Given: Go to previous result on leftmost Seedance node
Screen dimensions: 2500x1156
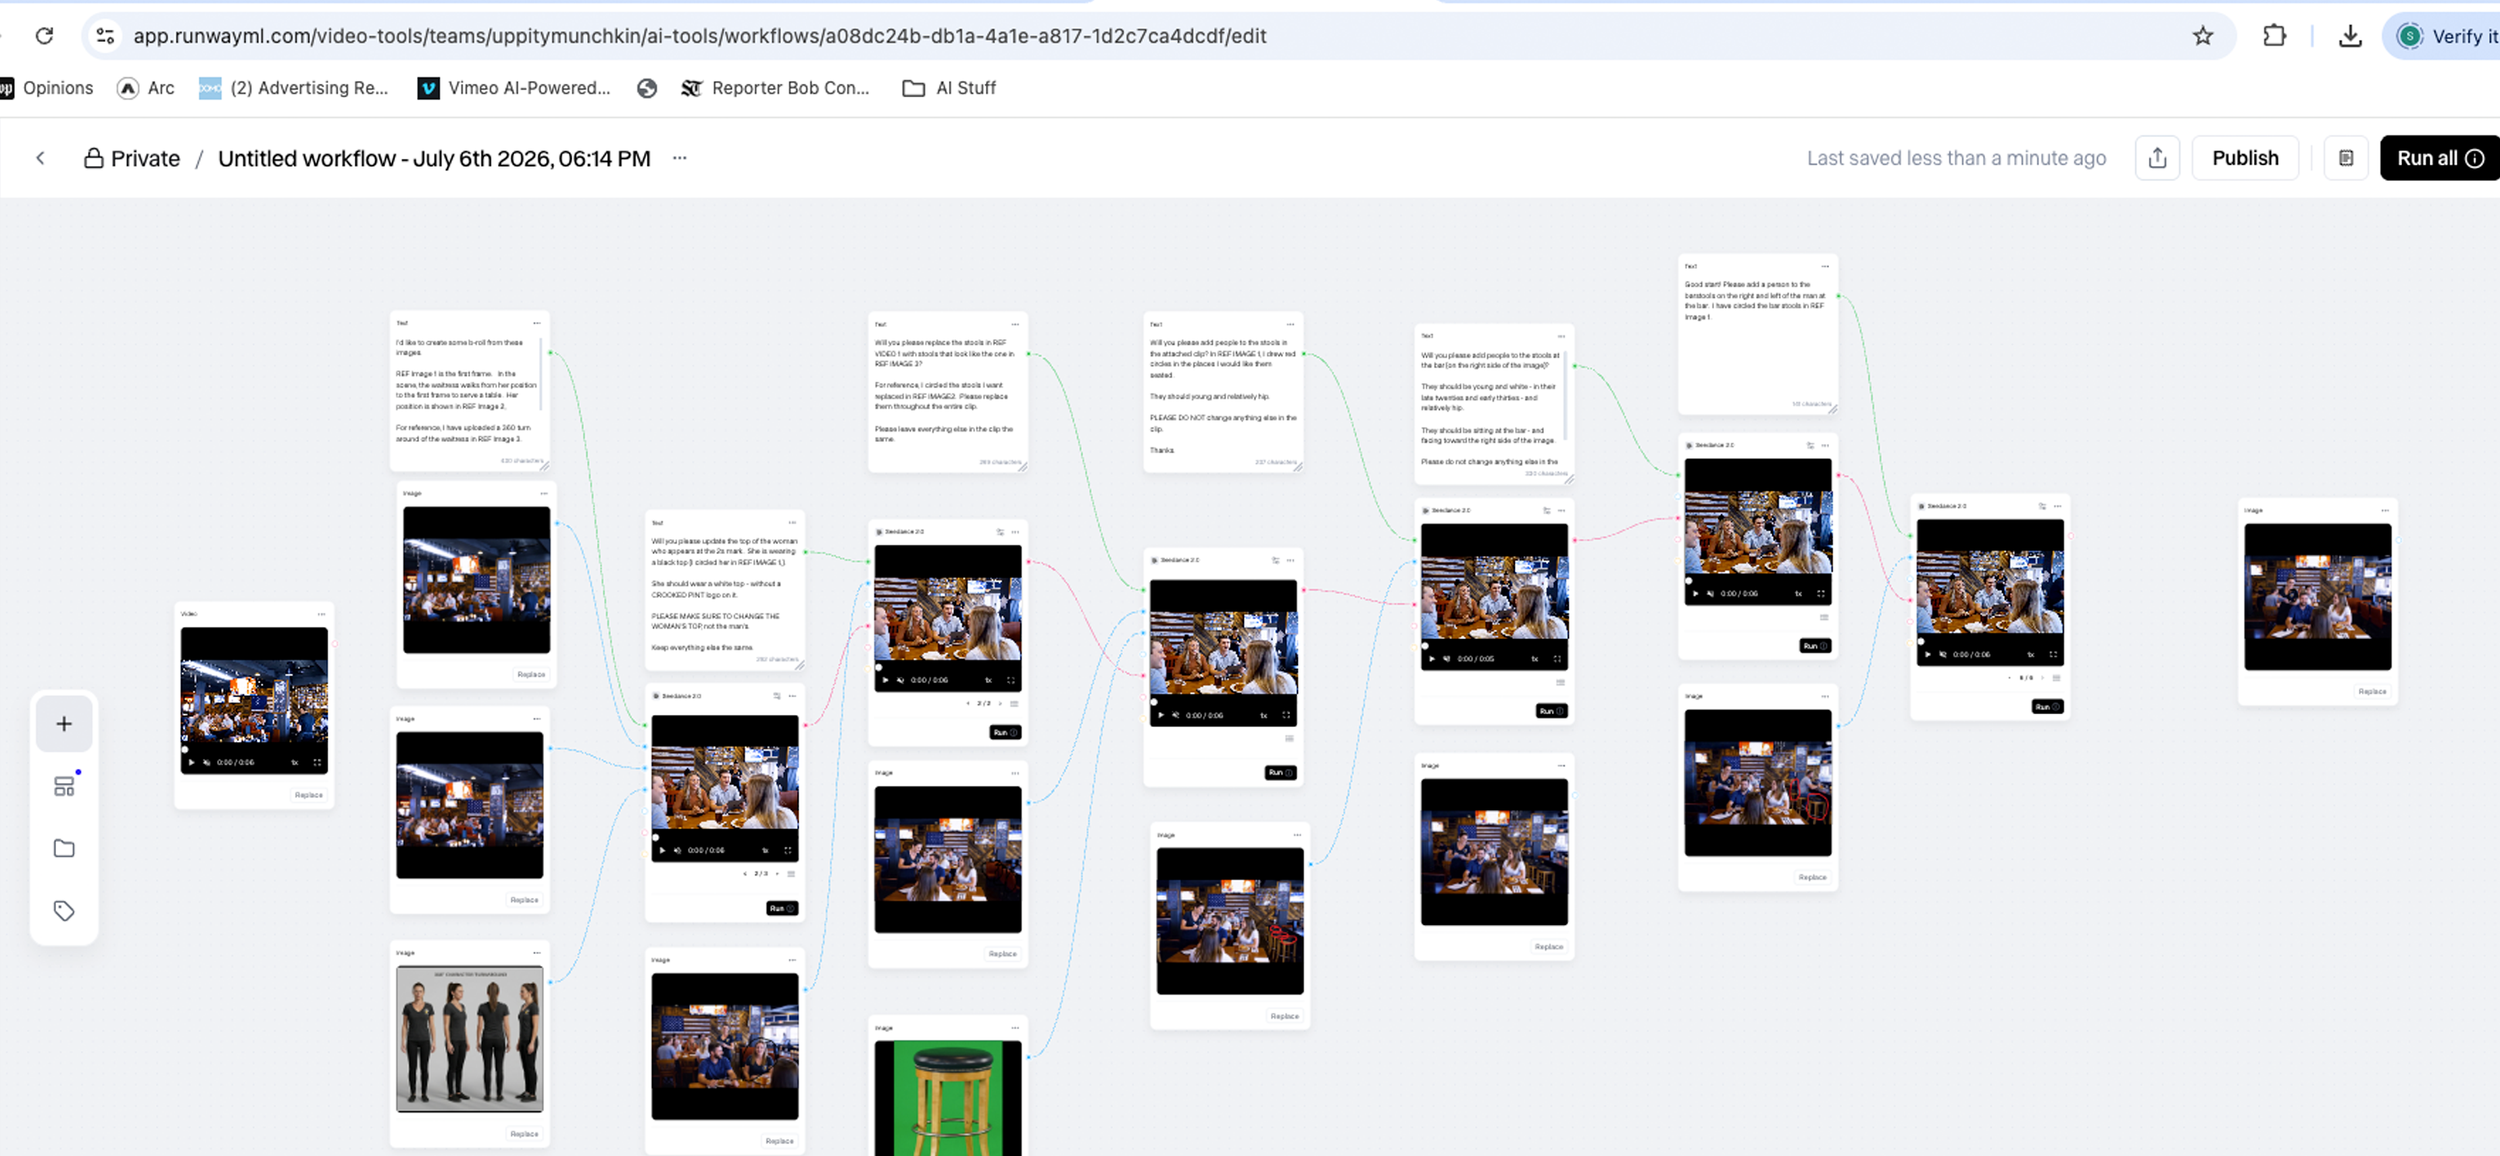Looking at the screenshot, I should click(745, 873).
